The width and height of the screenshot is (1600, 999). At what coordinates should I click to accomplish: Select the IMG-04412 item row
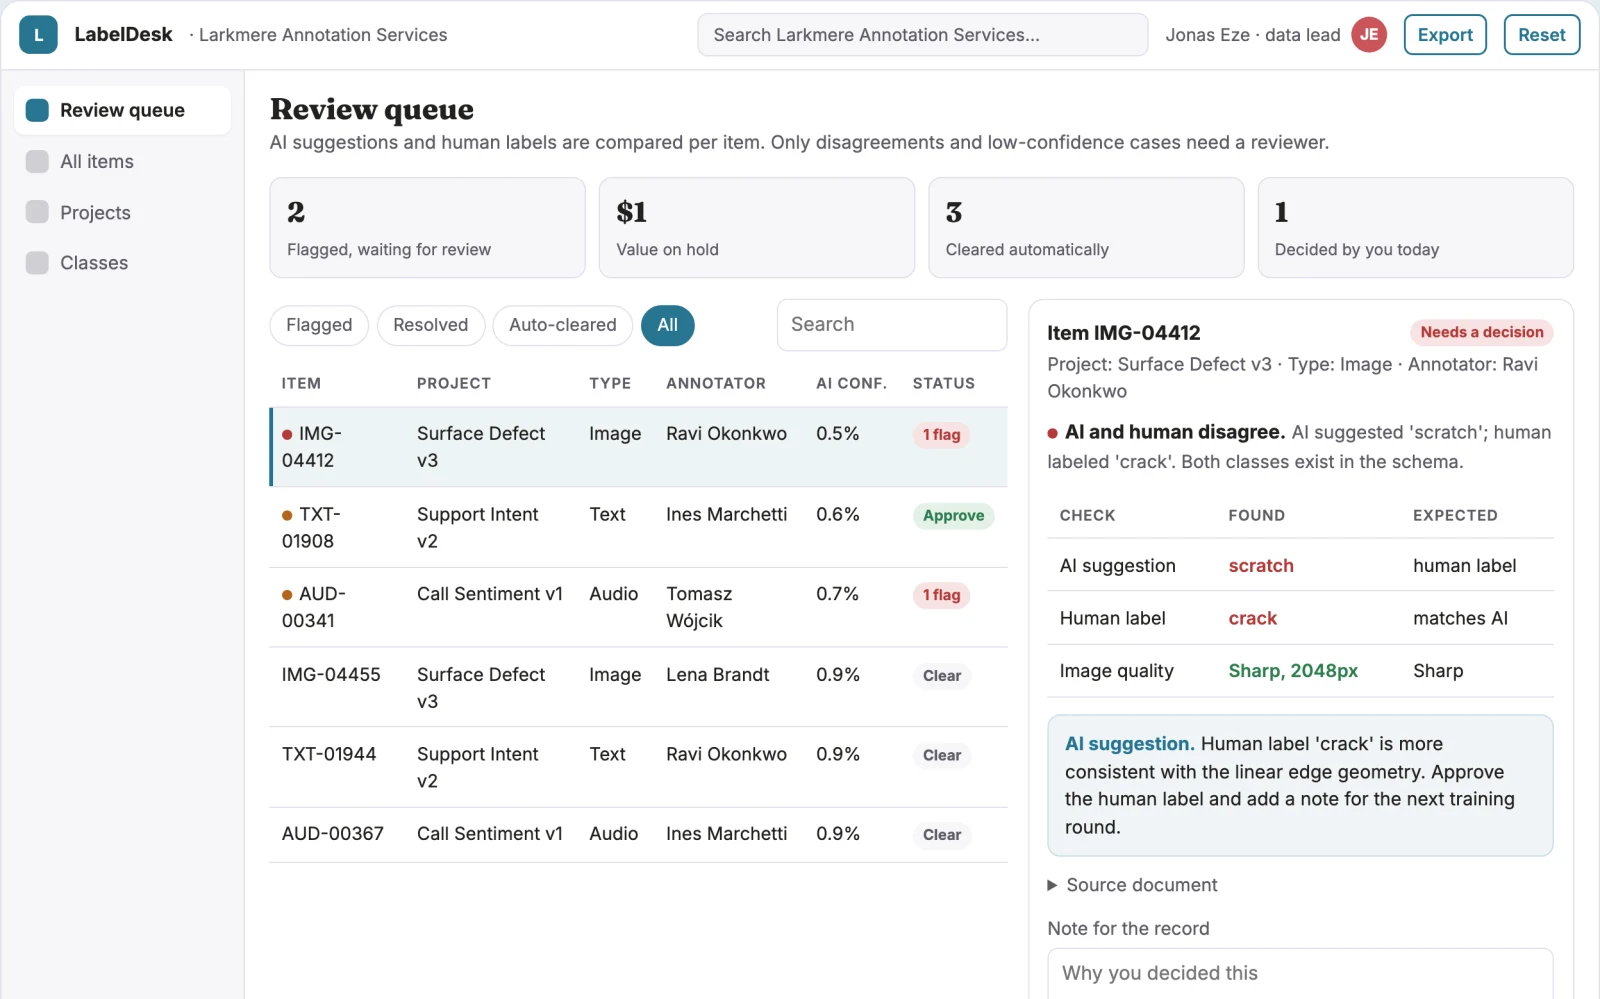click(x=639, y=447)
